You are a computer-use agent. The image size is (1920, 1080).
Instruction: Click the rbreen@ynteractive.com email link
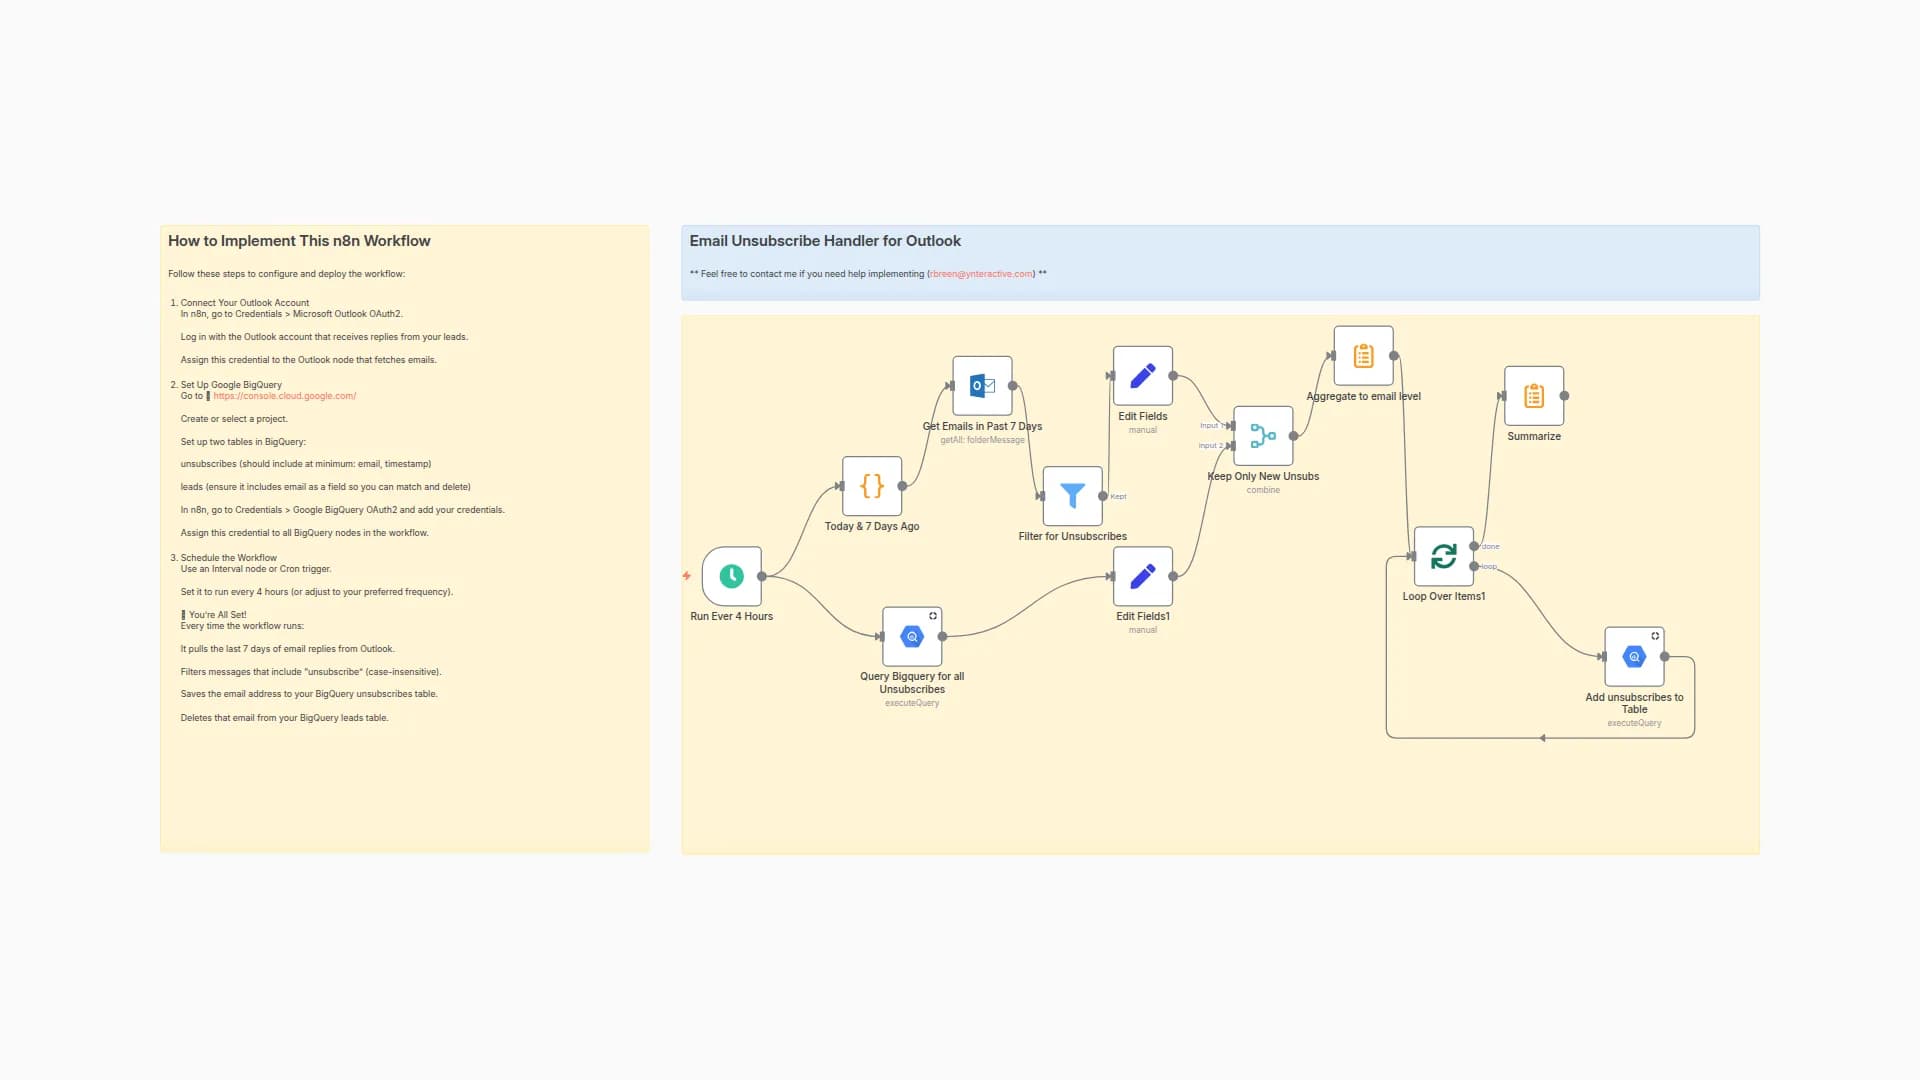click(x=980, y=274)
